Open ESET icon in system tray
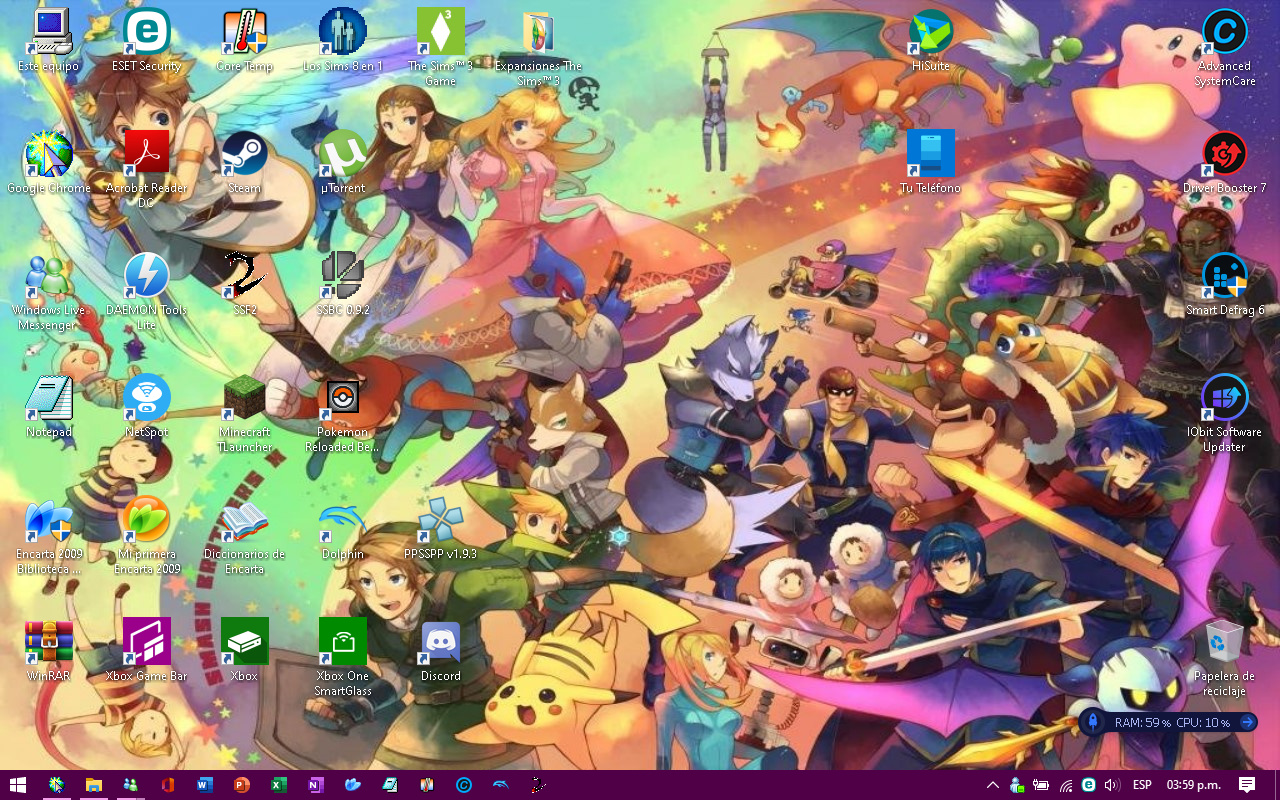Screen dimensions: 1280x800 tap(1088, 785)
